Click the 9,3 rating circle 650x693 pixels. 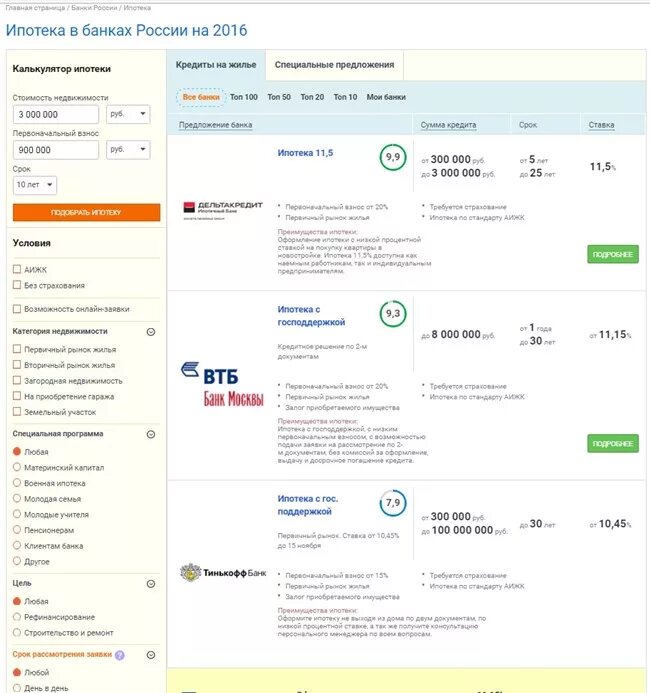[x=393, y=314]
